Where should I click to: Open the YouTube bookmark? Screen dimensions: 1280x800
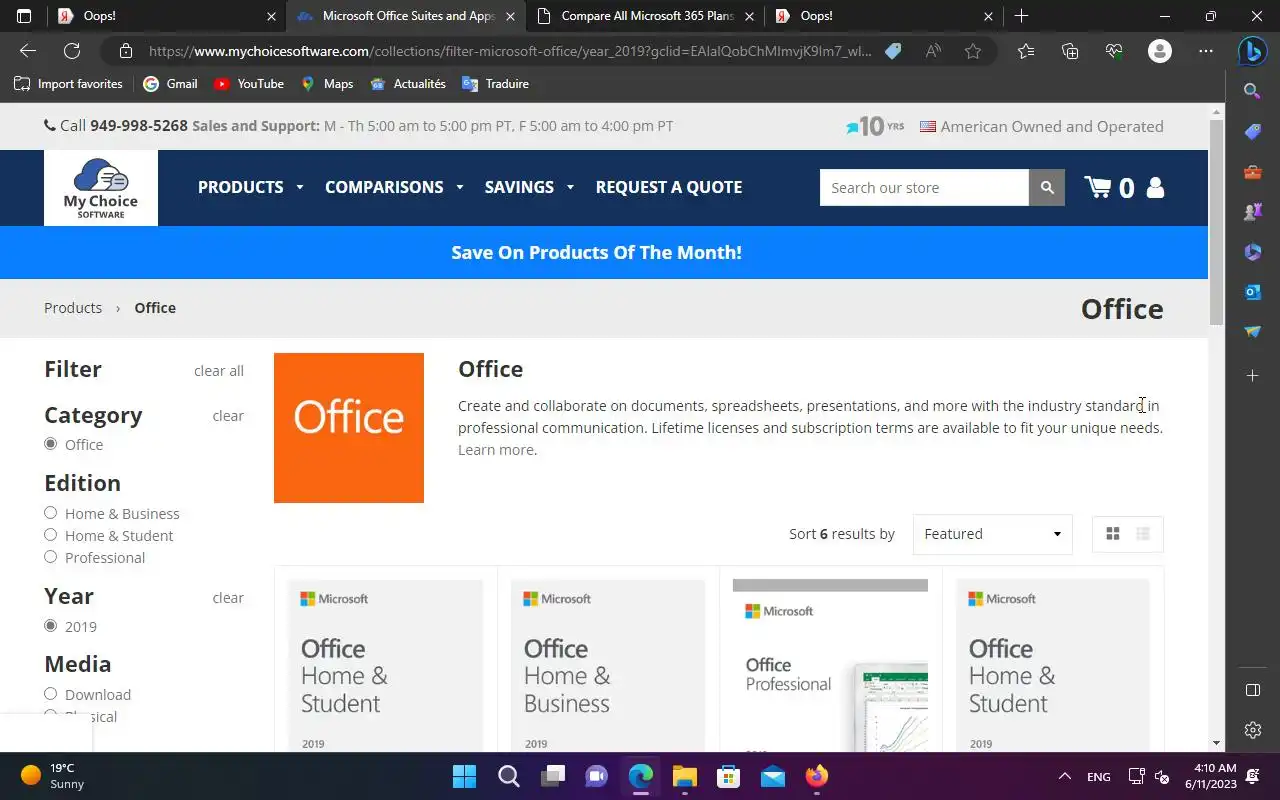pos(249,84)
